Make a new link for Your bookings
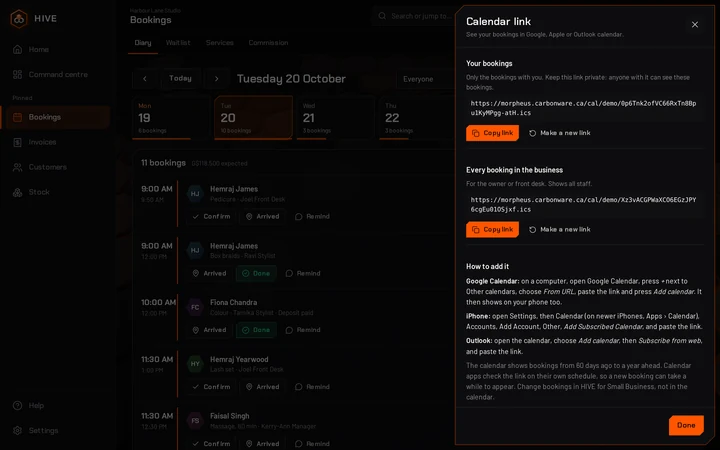This screenshot has height=450, width=720. point(559,133)
